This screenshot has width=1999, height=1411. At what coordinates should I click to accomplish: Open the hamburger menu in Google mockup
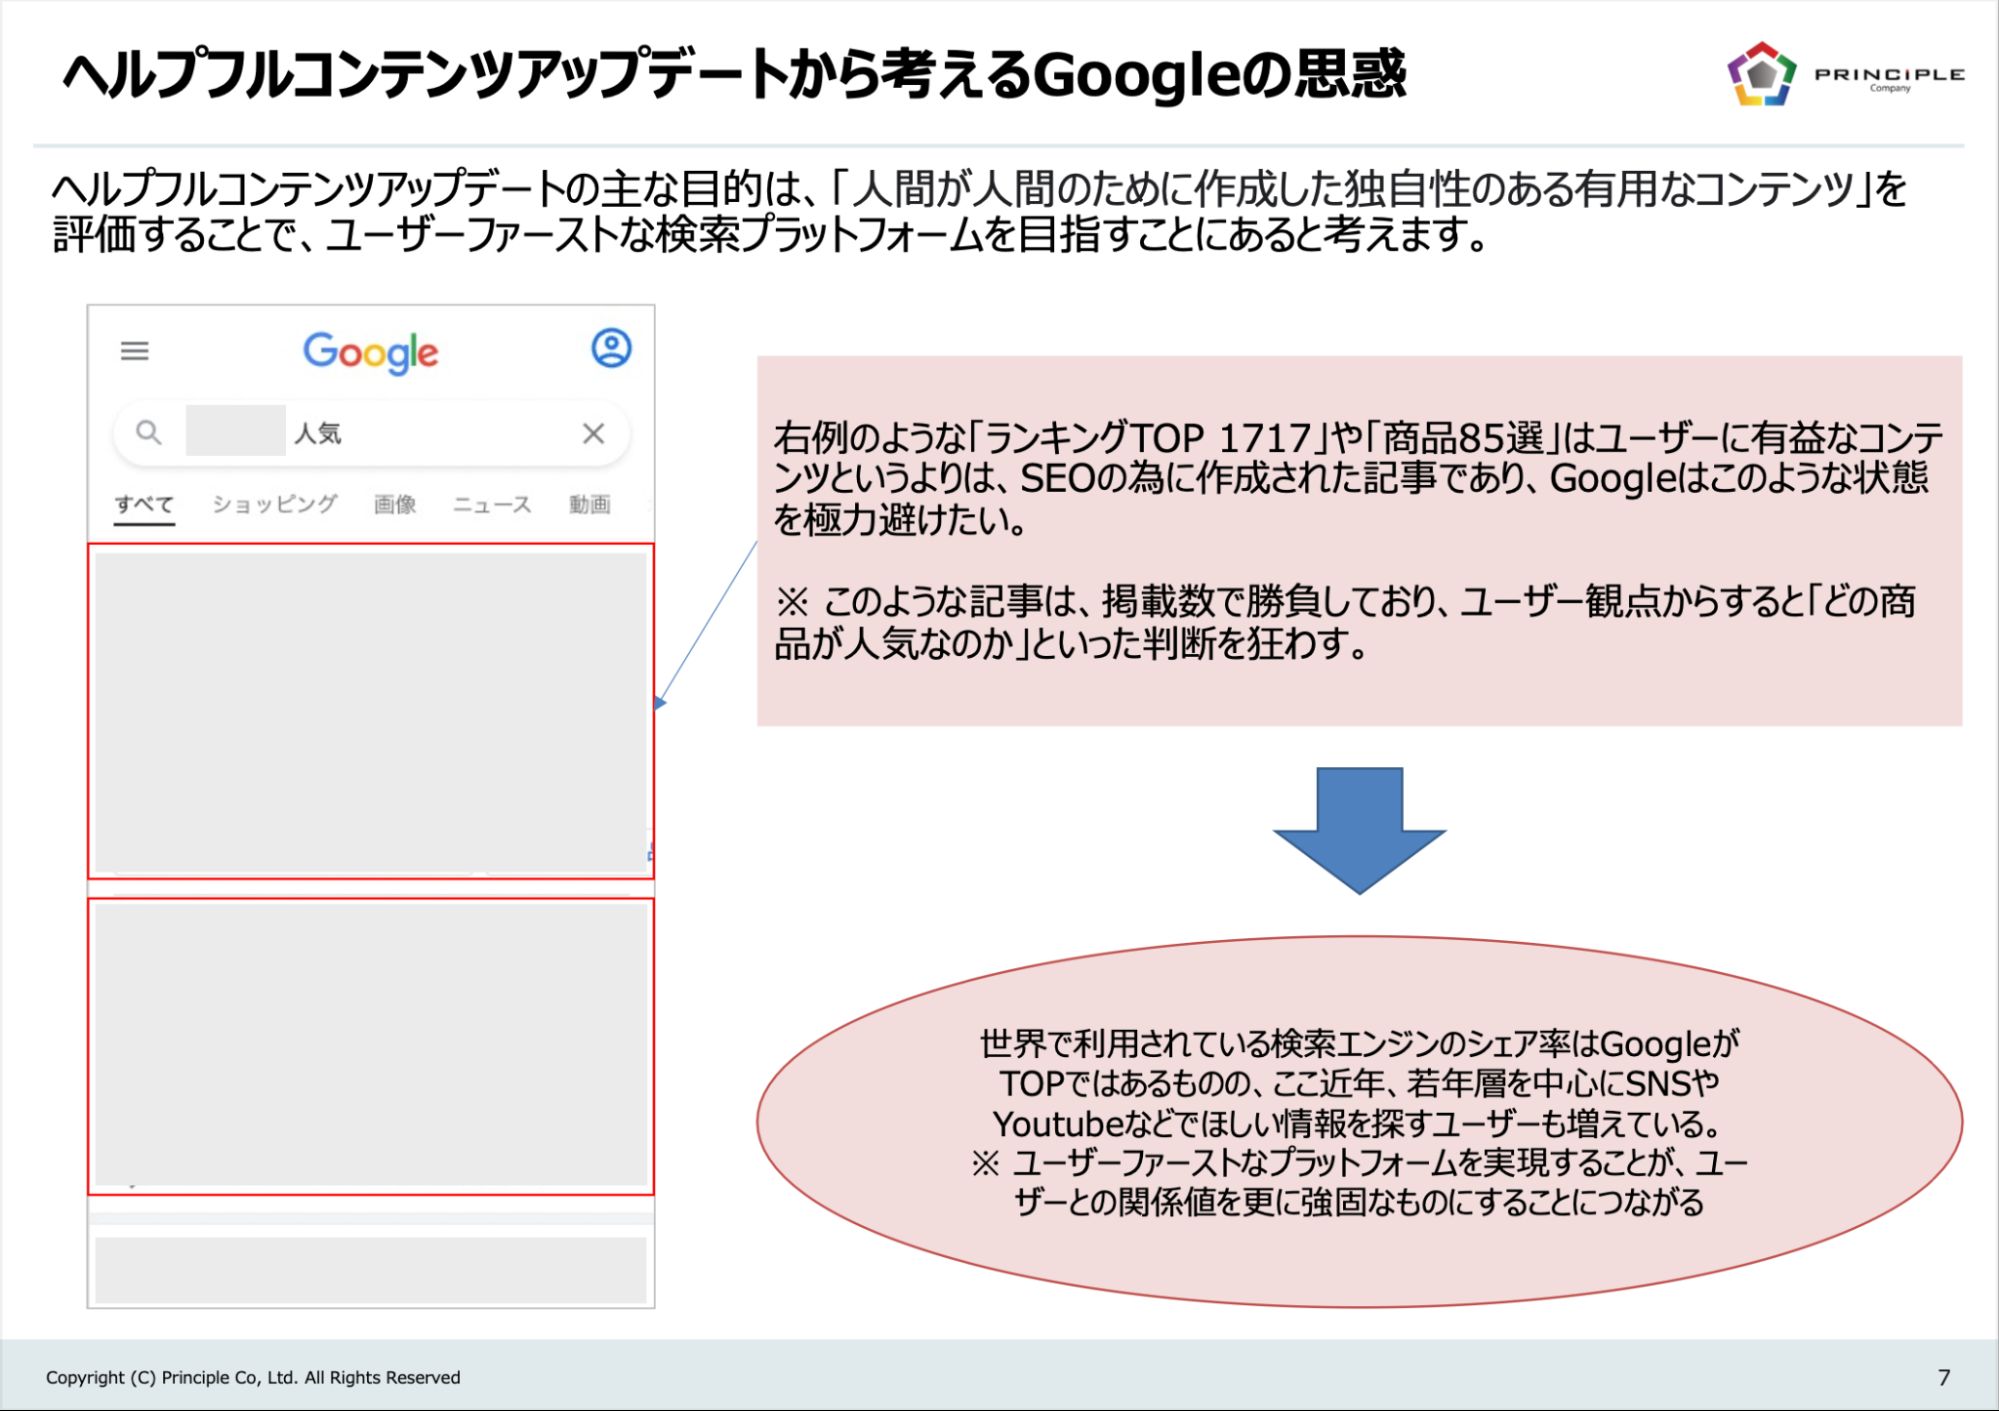134,351
